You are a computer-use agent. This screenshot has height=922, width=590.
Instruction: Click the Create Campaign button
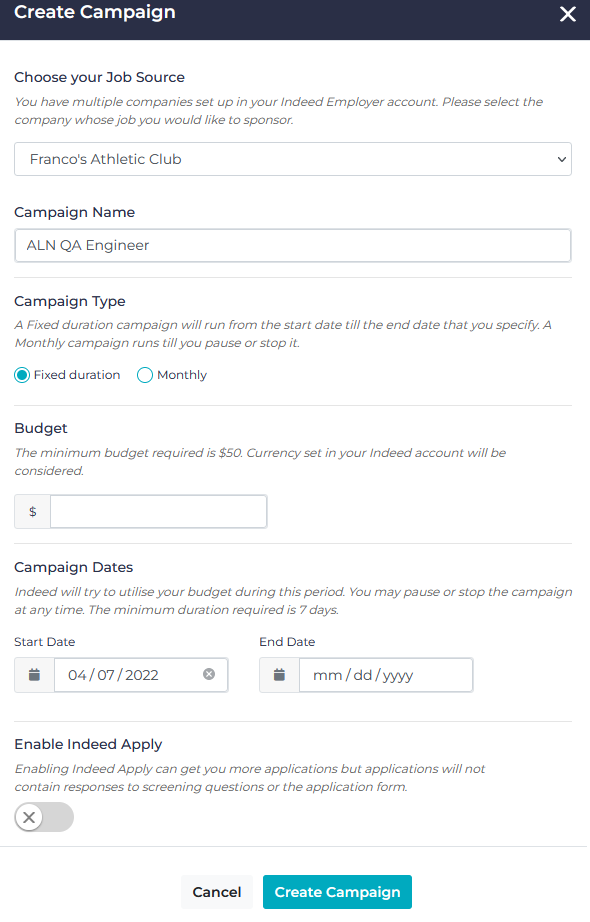[337, 892]
